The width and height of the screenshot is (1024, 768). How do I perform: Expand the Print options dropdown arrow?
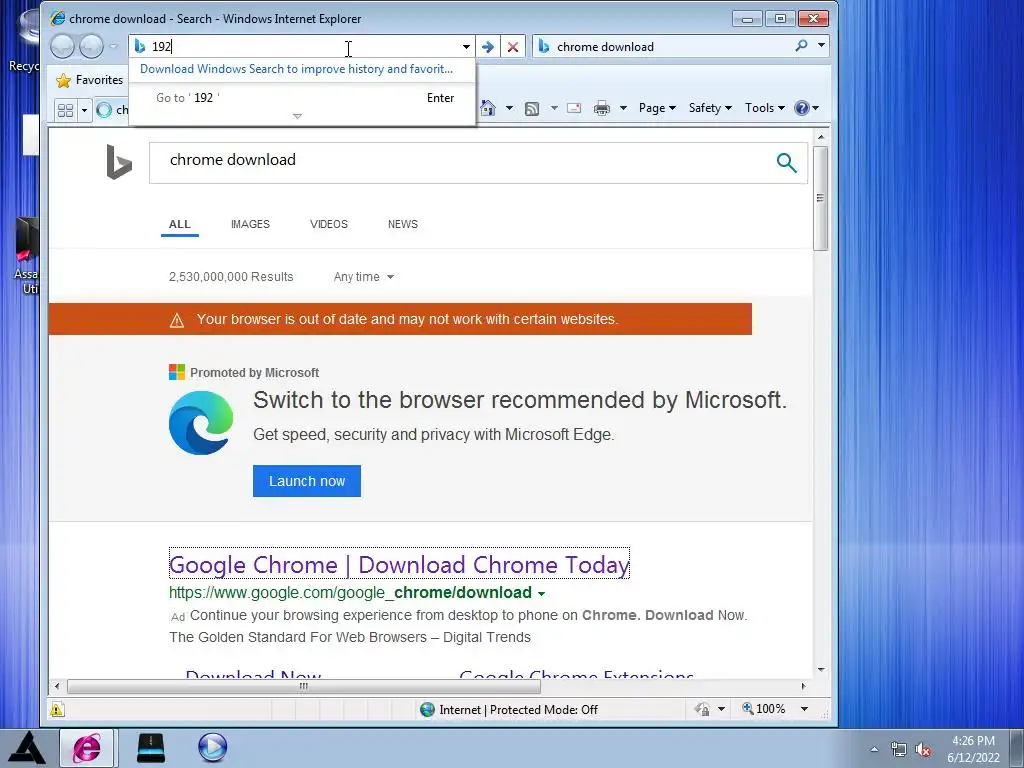[623, 108]
